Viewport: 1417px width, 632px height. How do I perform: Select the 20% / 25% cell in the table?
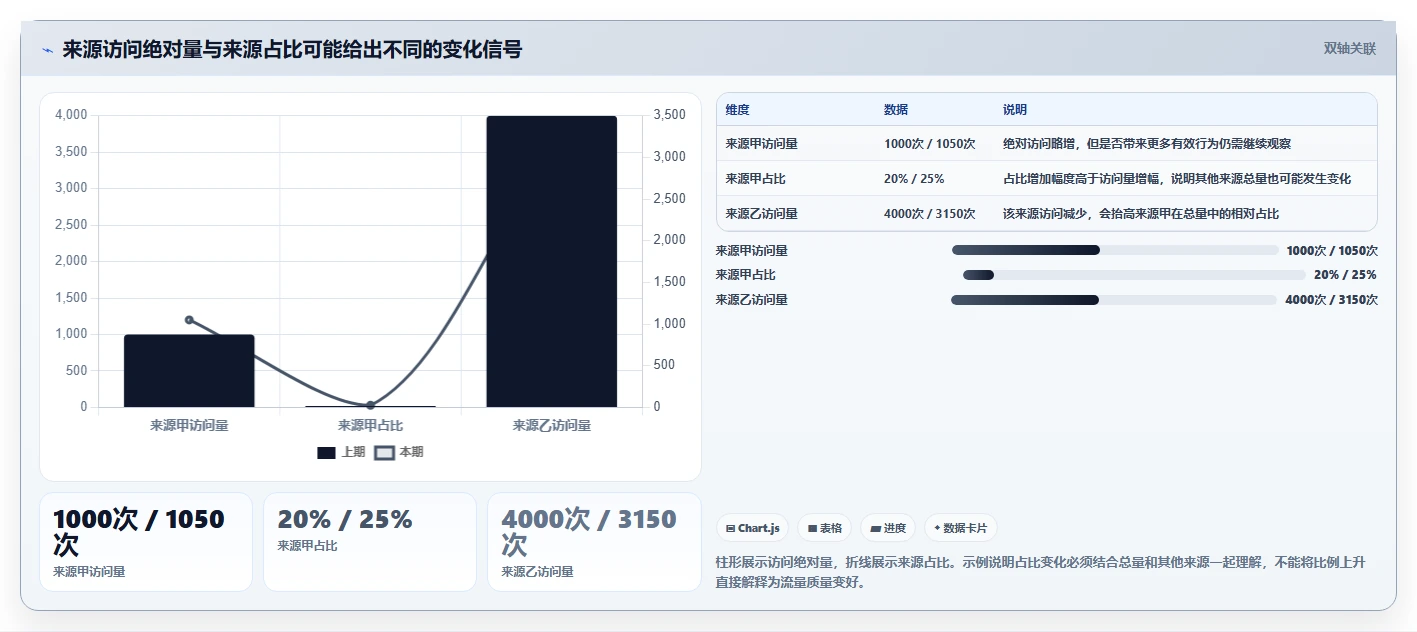[x=914, y=179]
